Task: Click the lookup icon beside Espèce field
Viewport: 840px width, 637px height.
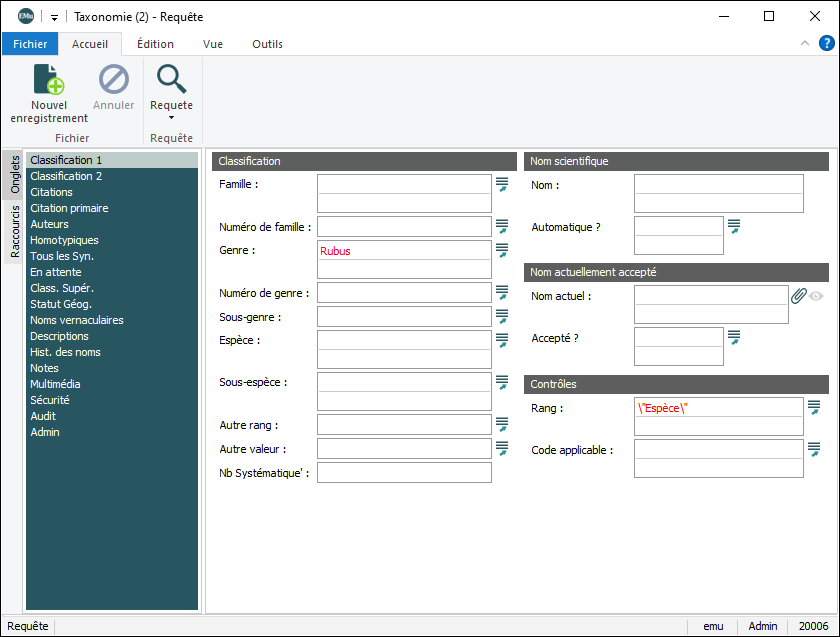Action: click(x=502, y=340)
